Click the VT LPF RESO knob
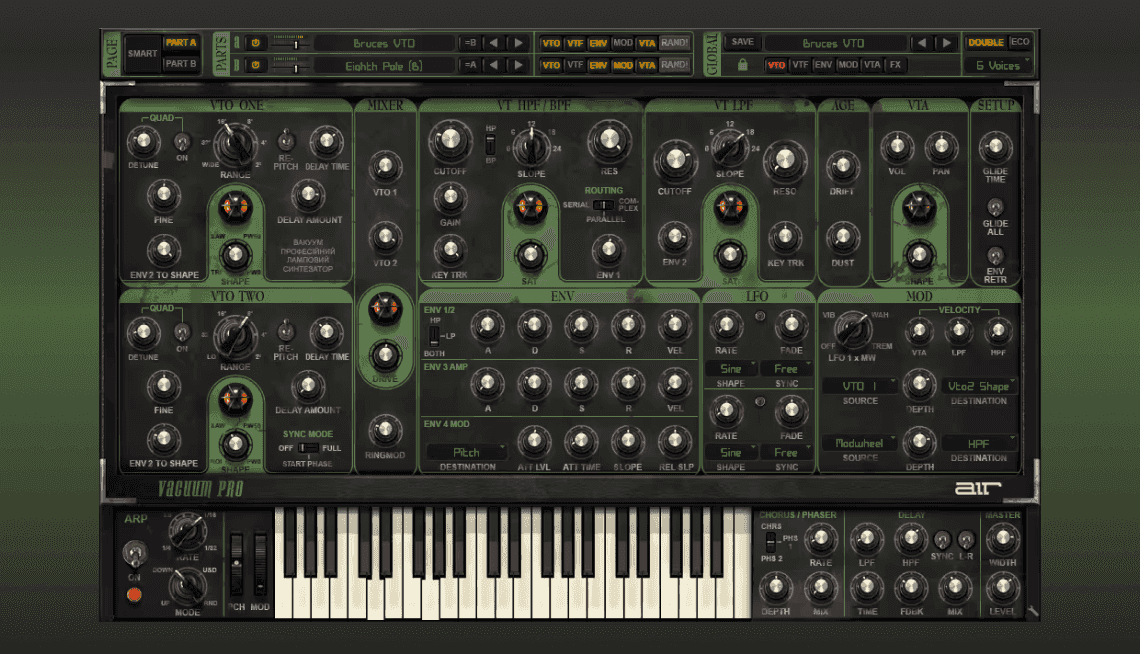This screenshot has width=1140, height=654. tap(784, 161)
